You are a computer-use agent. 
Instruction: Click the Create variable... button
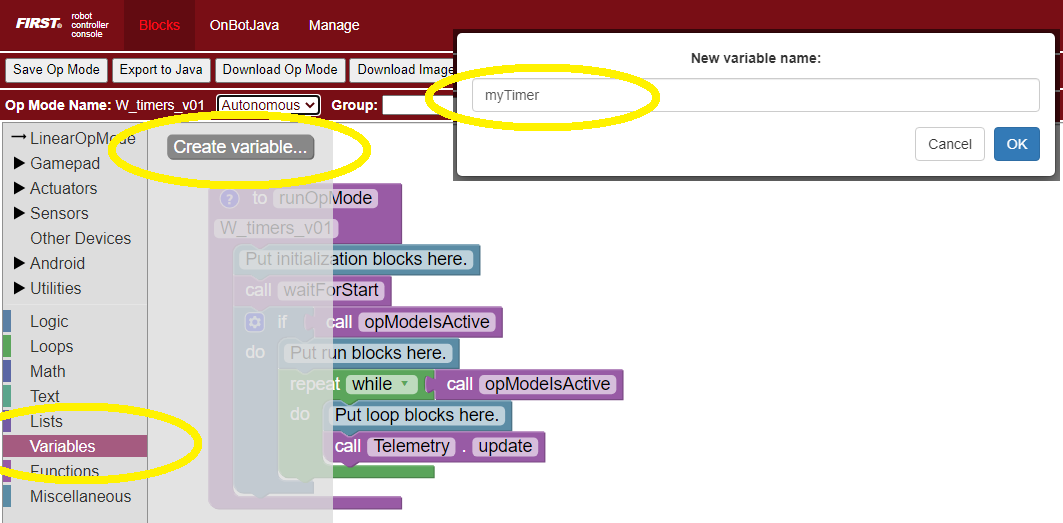240,147
